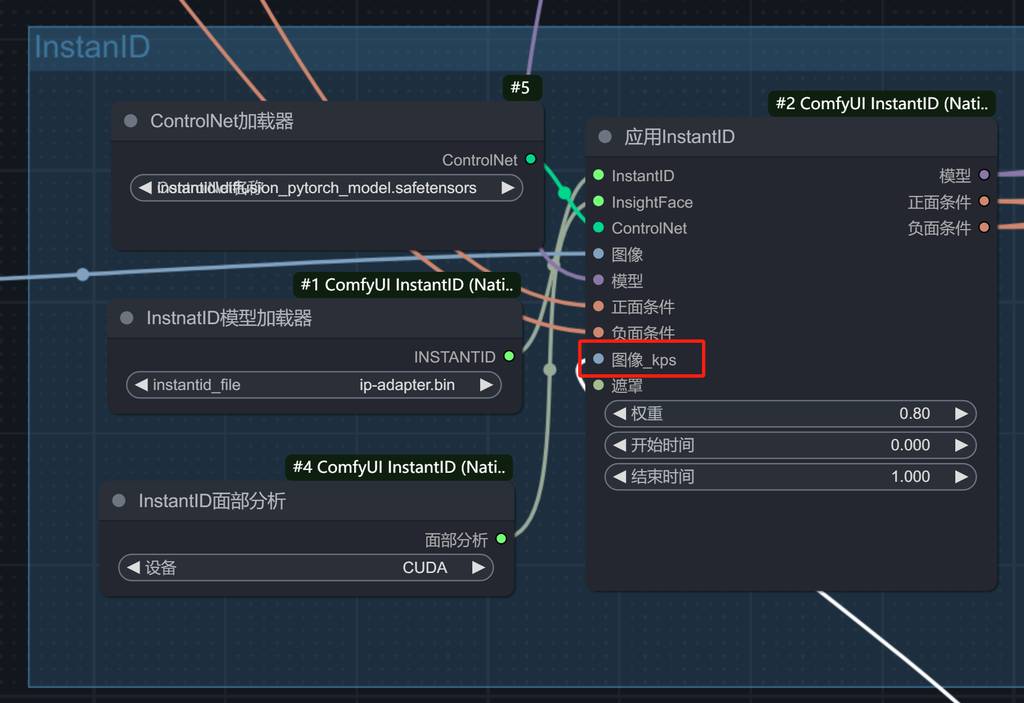Increase 结束时间 with the right arrow

click(960, 477)
